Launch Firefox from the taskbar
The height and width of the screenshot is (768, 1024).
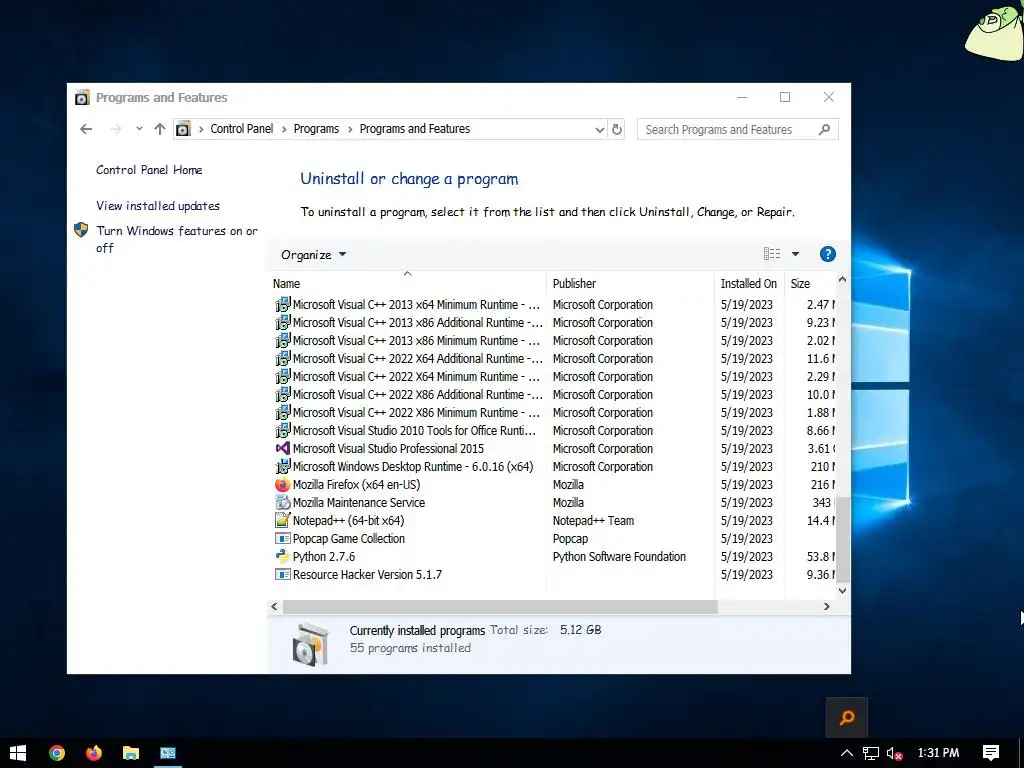click(x=94, y=753)
